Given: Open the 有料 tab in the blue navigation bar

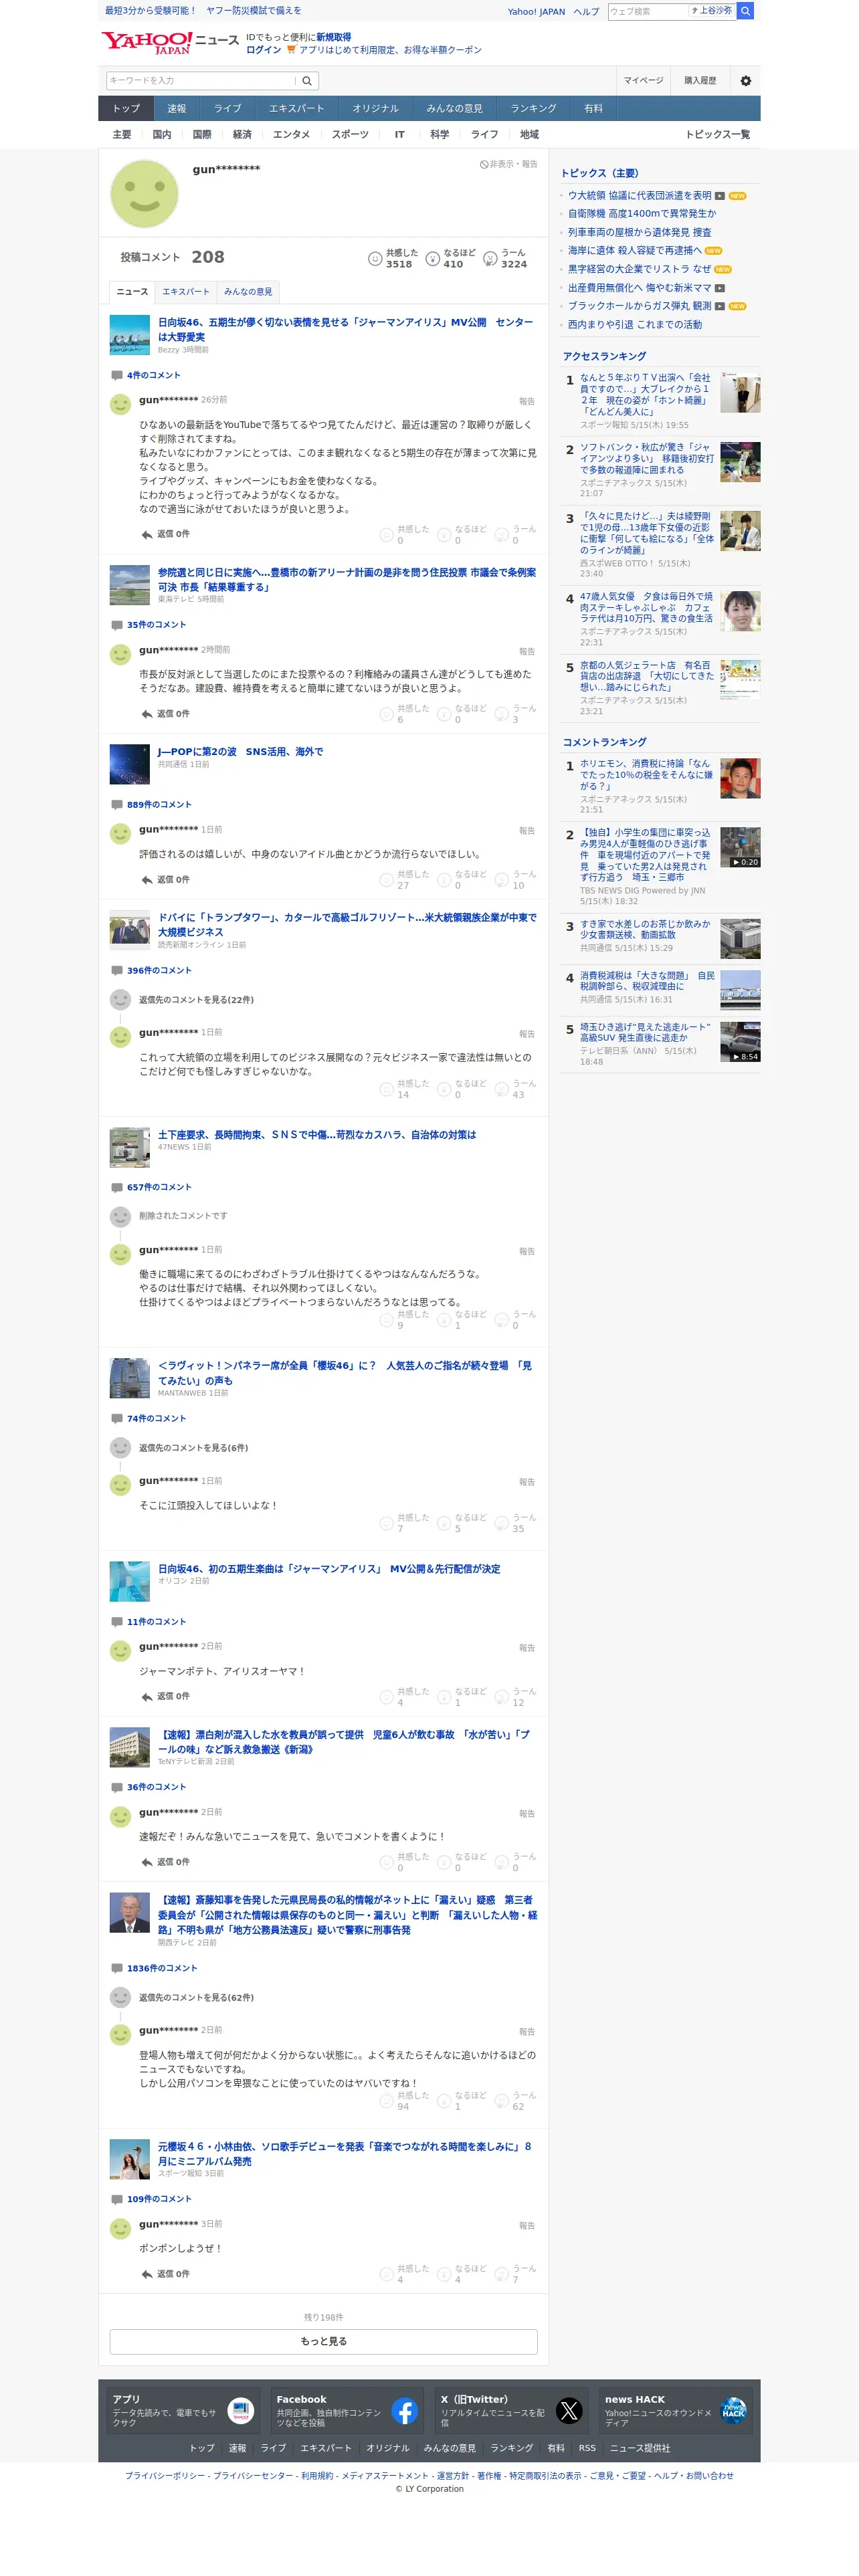Looking at the screenshot, I should (x=594, y=108).
